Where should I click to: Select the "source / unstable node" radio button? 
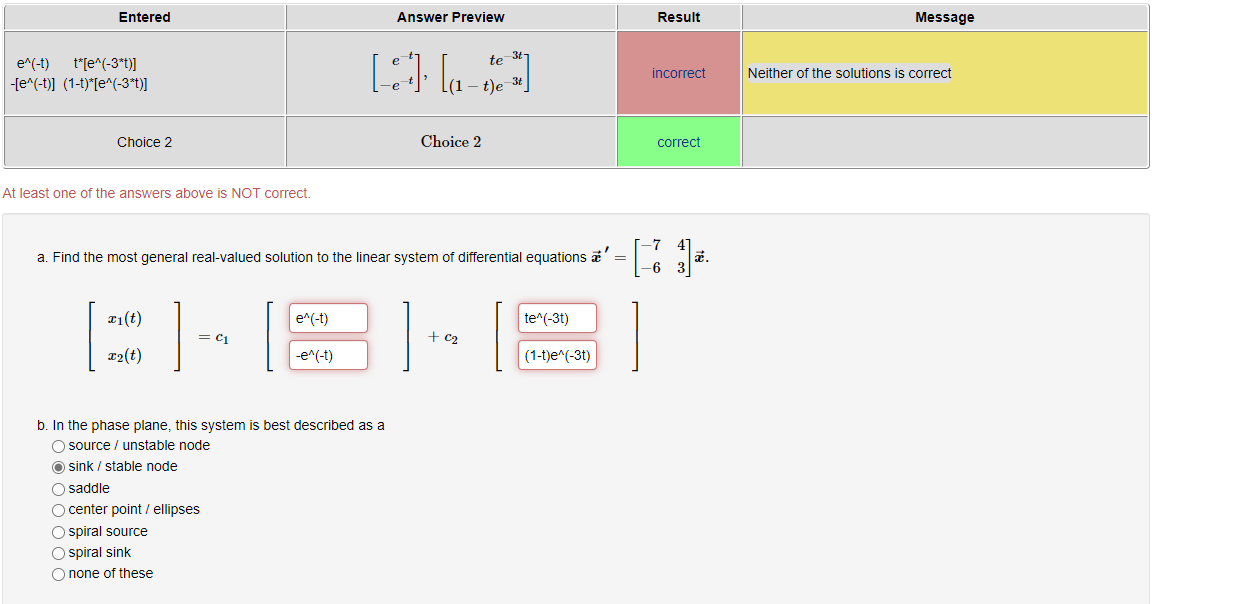click(x=58, y=446)
